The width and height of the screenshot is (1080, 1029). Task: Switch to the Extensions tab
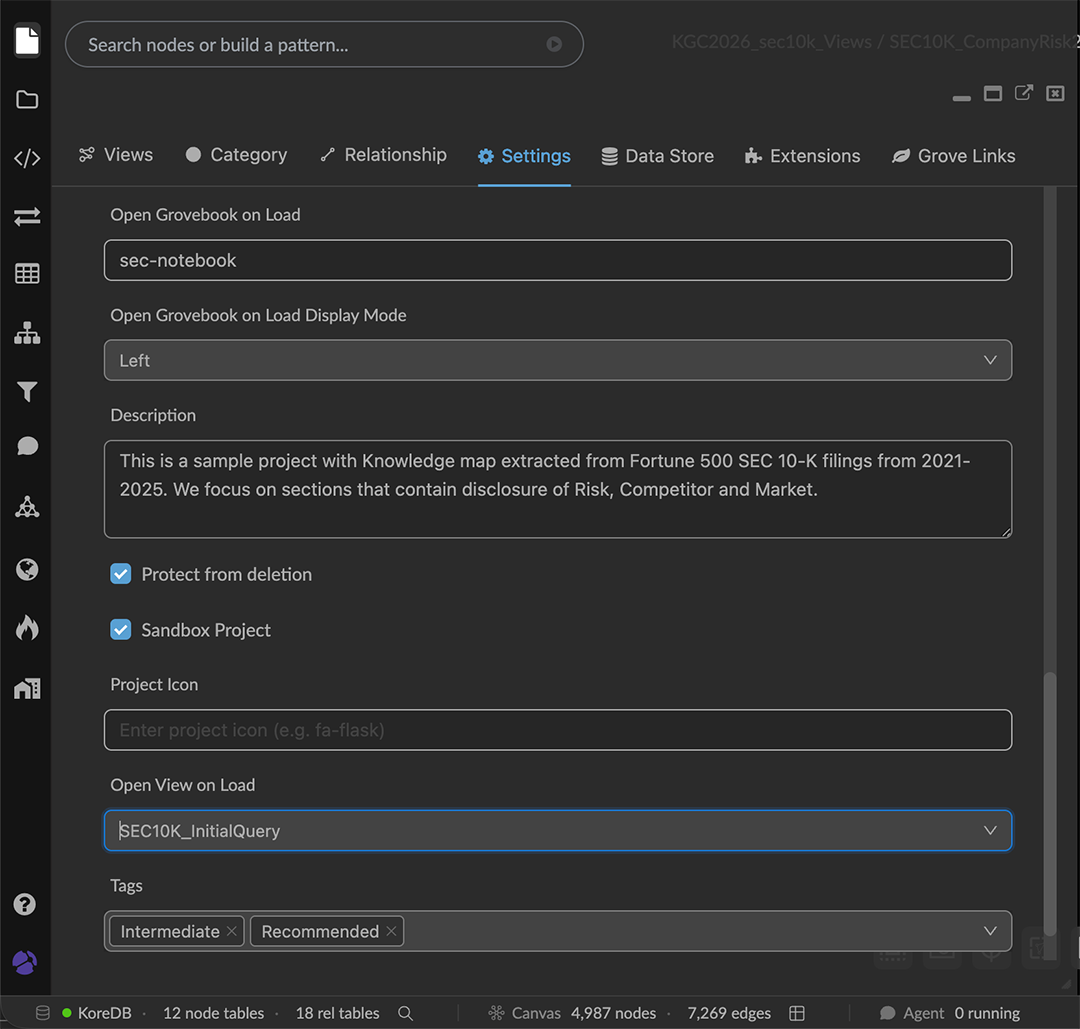[802, 156]
